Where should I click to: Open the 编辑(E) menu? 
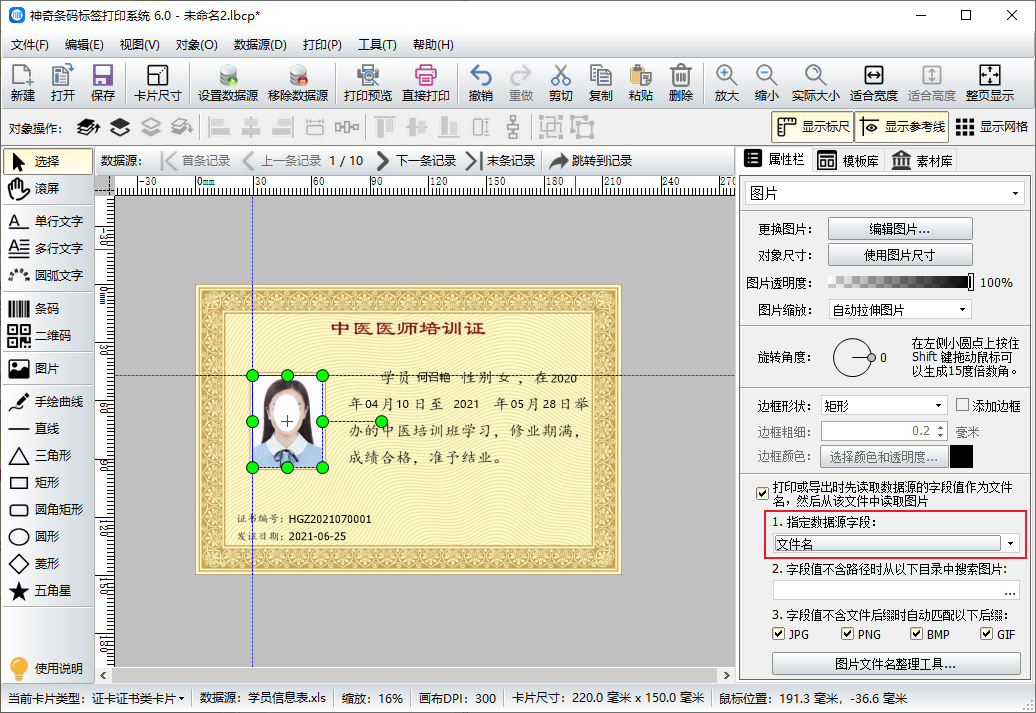[x=84, y=45]
